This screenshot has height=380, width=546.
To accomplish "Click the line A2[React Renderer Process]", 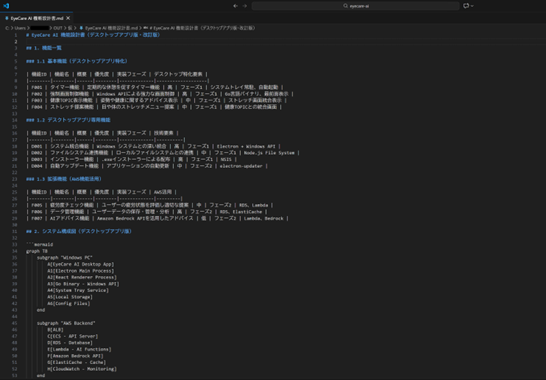I will (x=82, y=277).
